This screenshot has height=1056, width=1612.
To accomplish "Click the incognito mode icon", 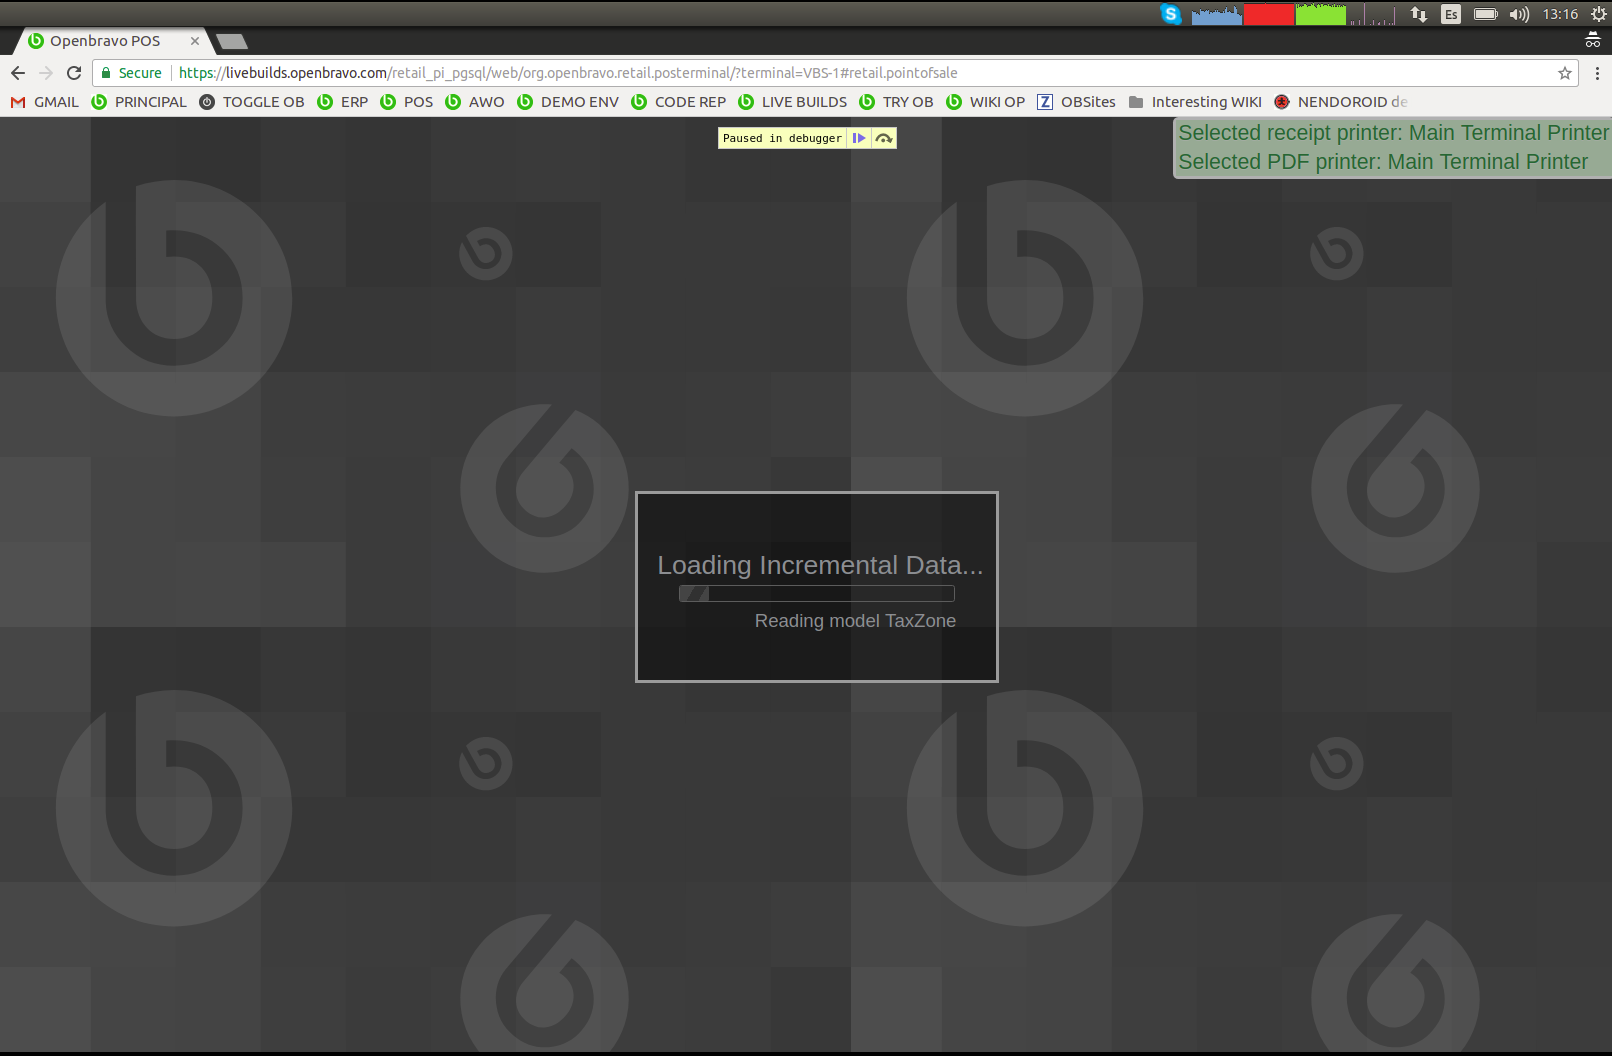I will pyautogui.click(x=1593, y=41).
